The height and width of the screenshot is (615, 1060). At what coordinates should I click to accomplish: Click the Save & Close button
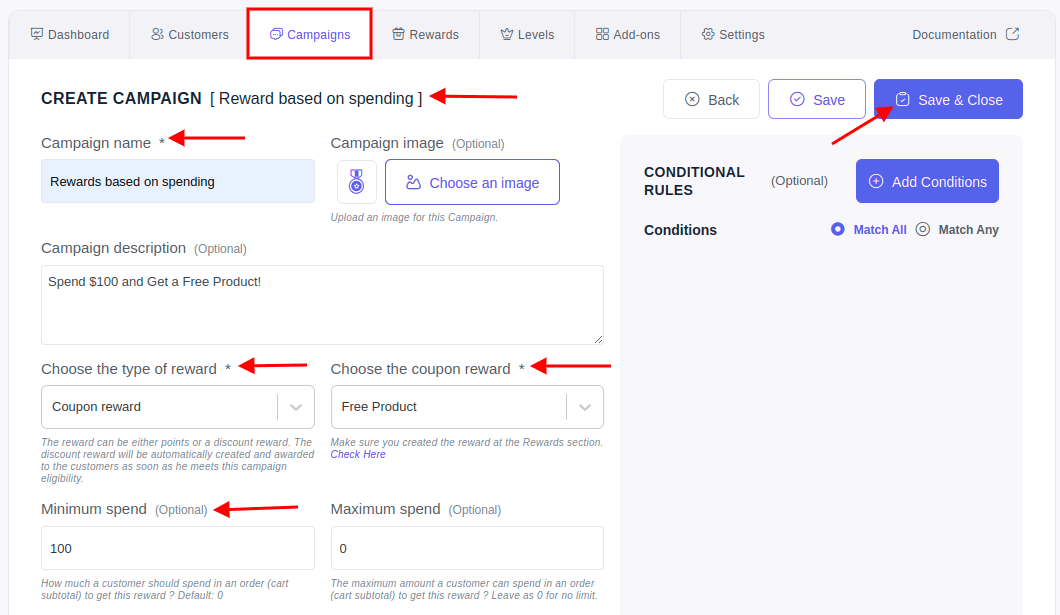(948, 99)
